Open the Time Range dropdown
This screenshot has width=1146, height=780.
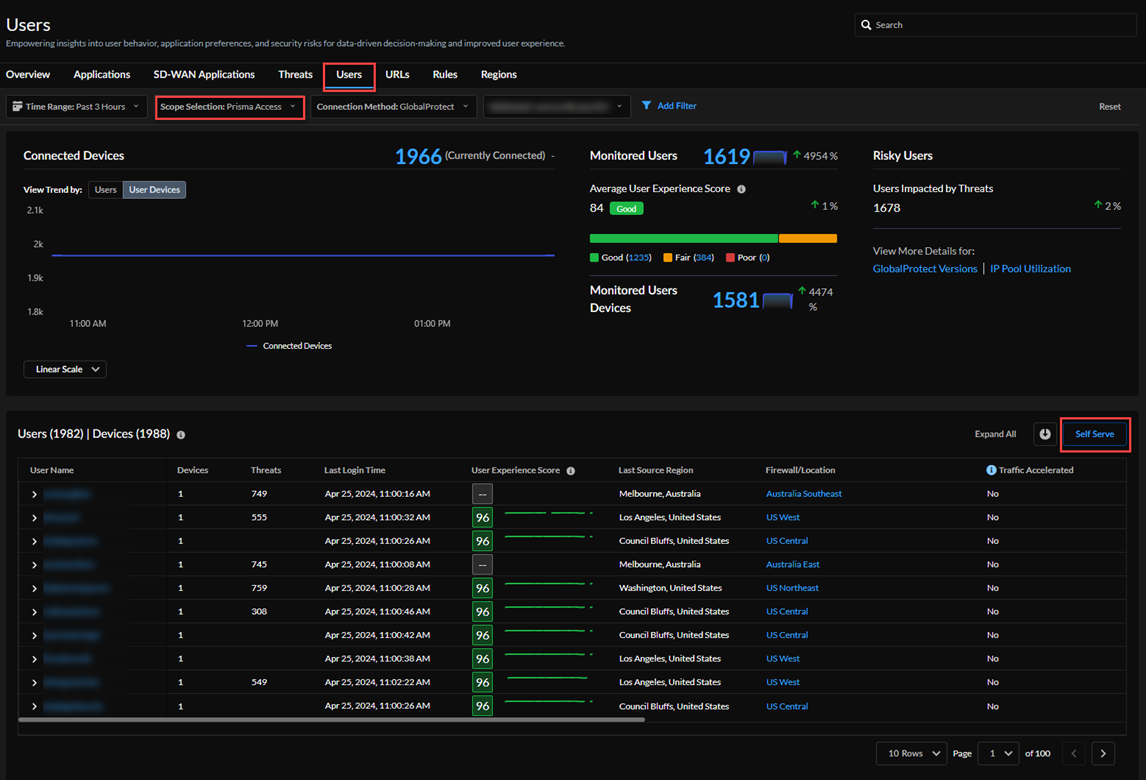[x=77, y=106]
